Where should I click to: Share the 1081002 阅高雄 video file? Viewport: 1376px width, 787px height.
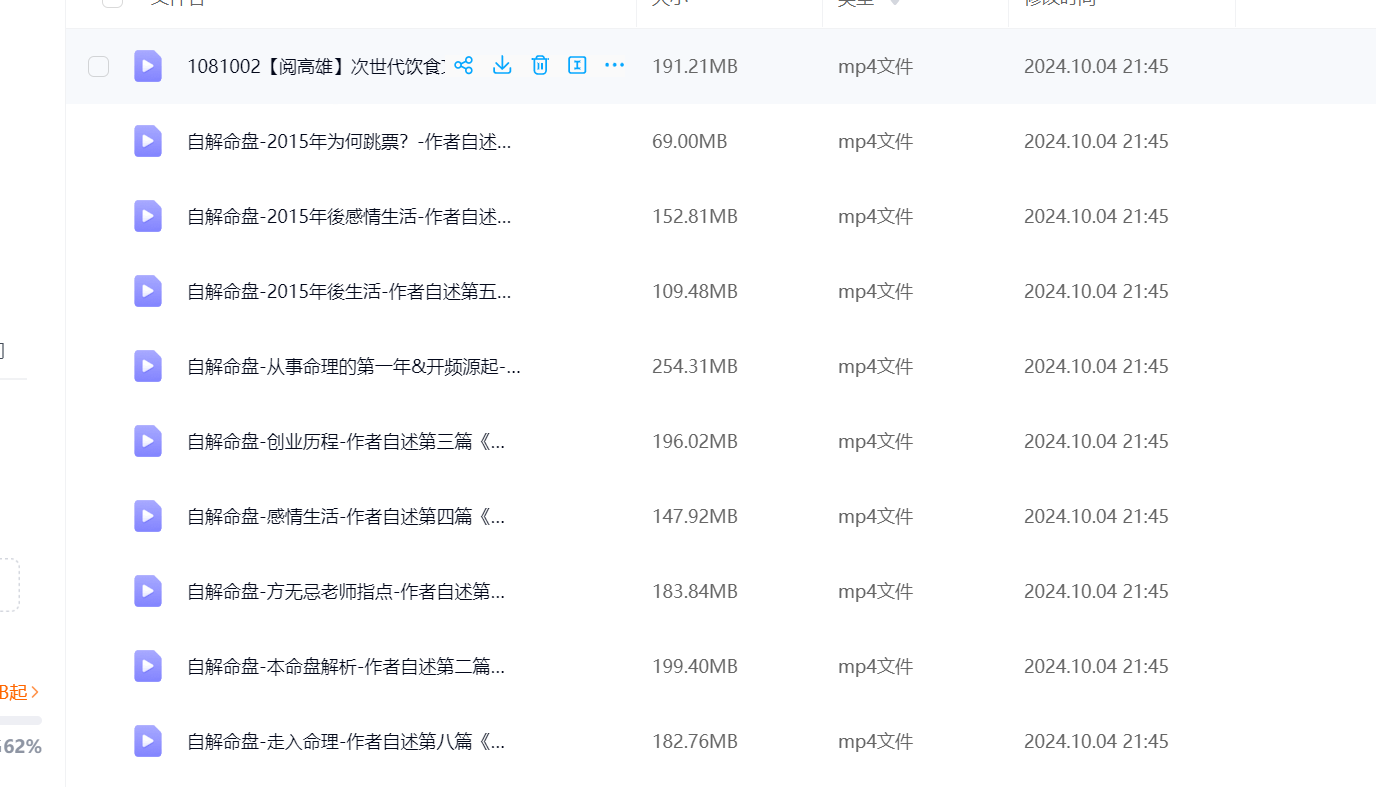(463, 66)
